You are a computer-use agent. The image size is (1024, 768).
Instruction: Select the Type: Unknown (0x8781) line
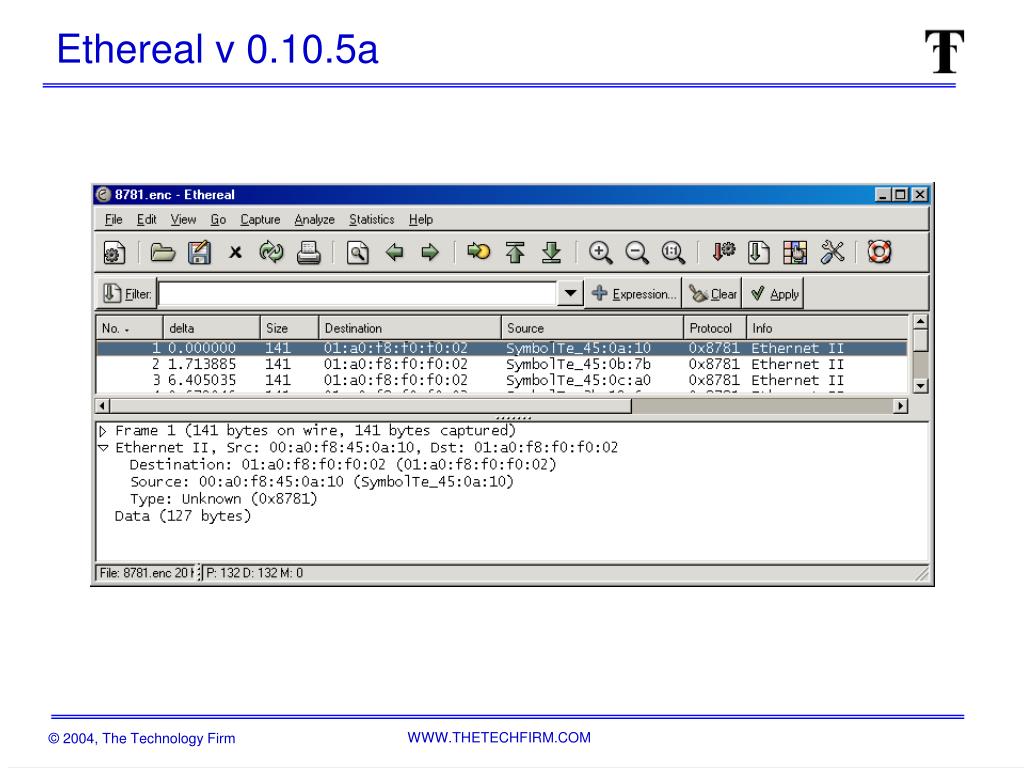[x=223, y=499]
